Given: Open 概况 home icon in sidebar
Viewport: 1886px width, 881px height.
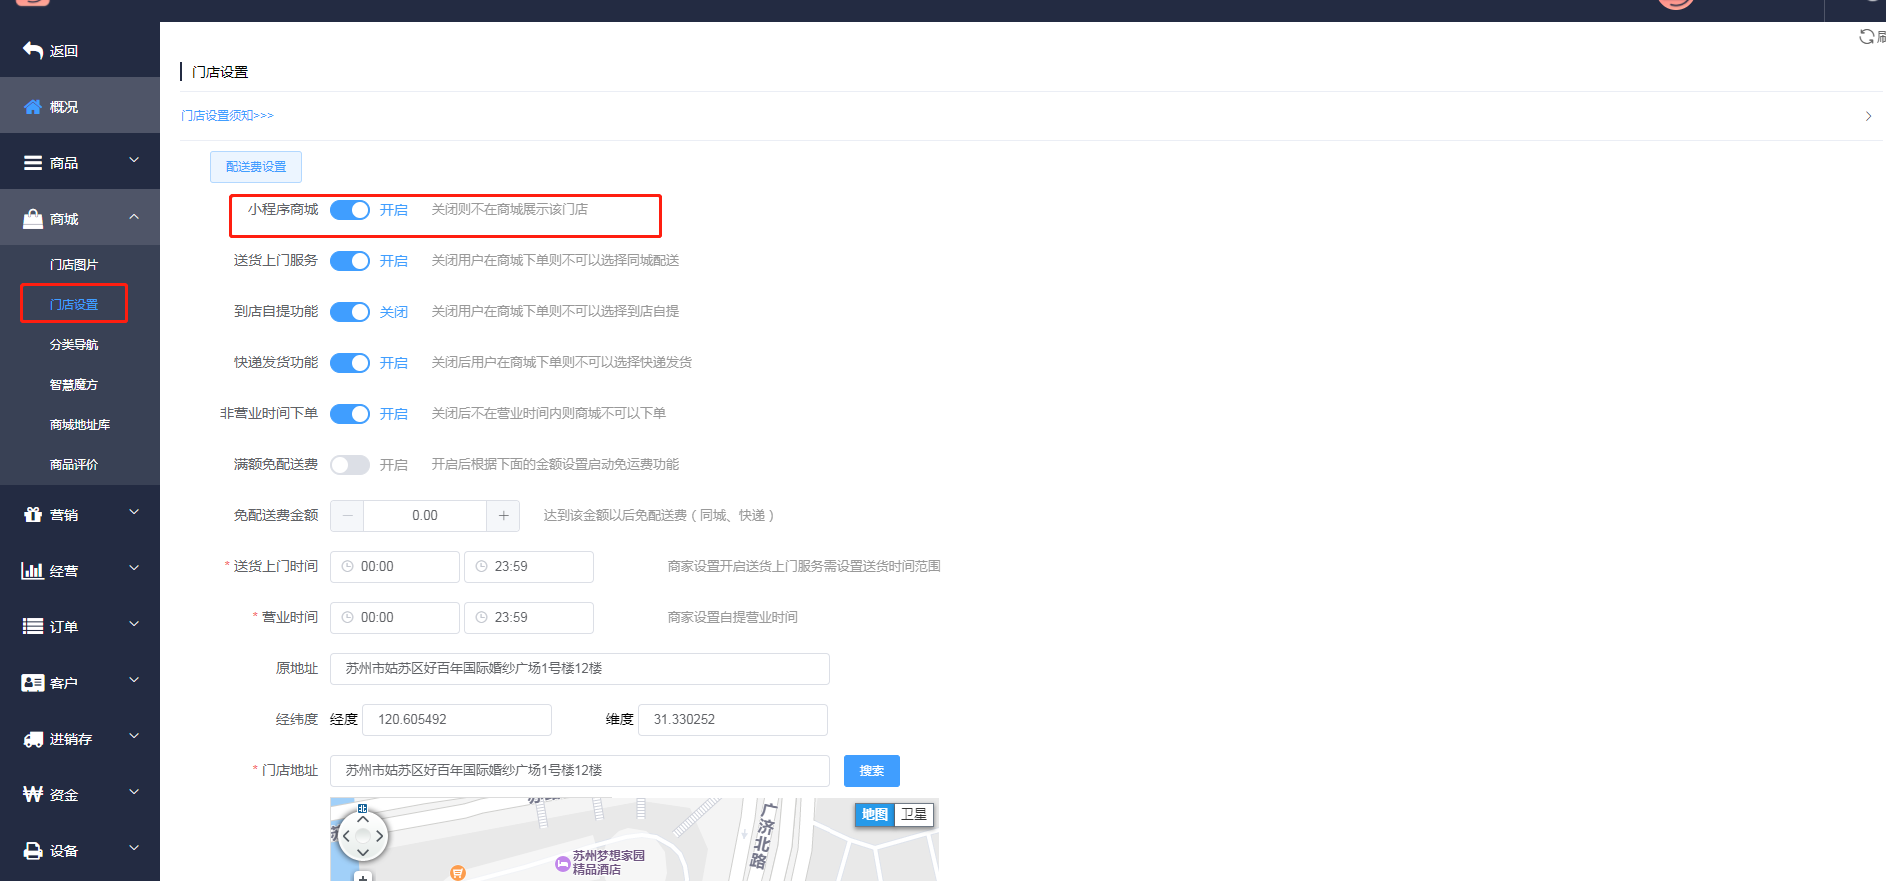Looking at the screenshot, I should (x=33, y=107).
